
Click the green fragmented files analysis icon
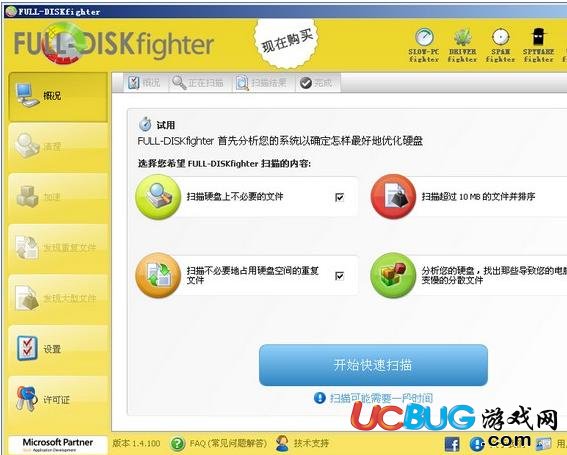pyautogui.click(x=393, y=275)
